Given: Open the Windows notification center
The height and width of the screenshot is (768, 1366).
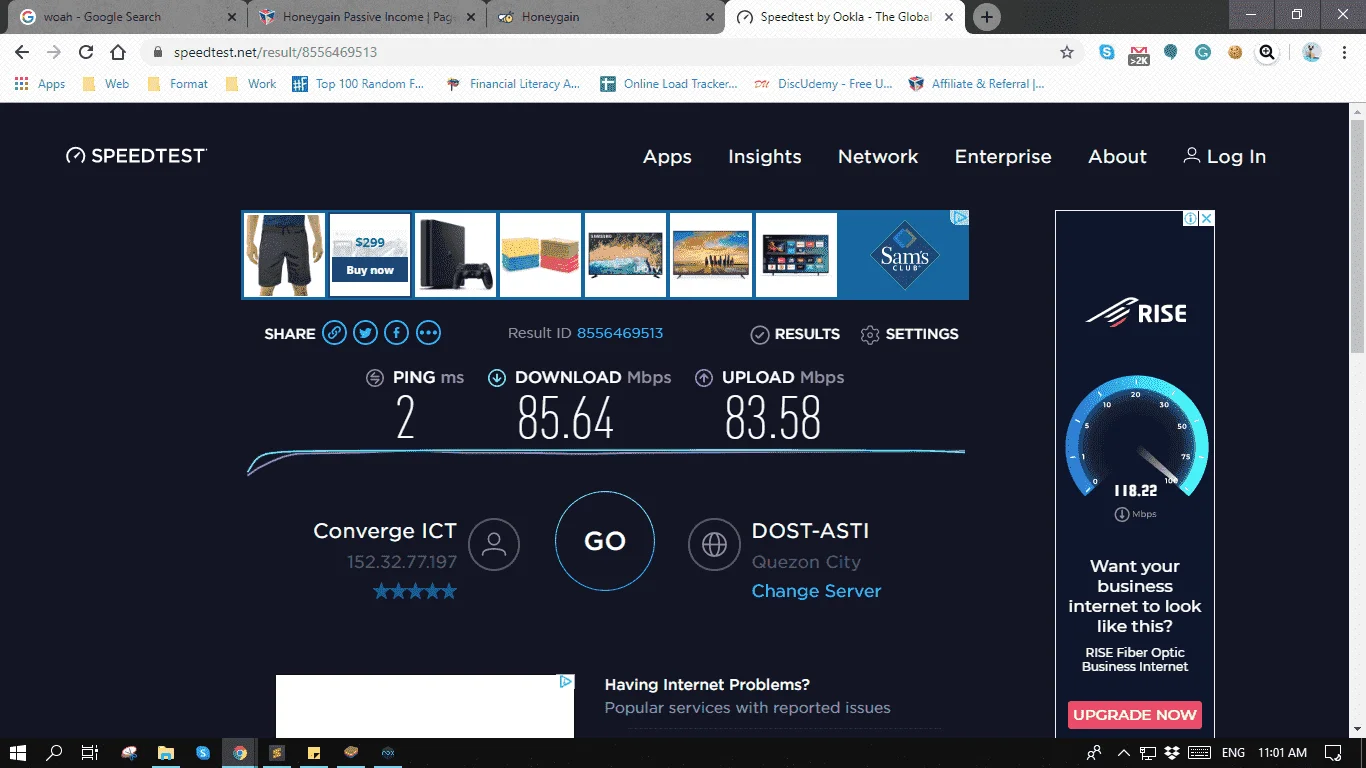Looking at the screenshot, I should point(1332,752).
